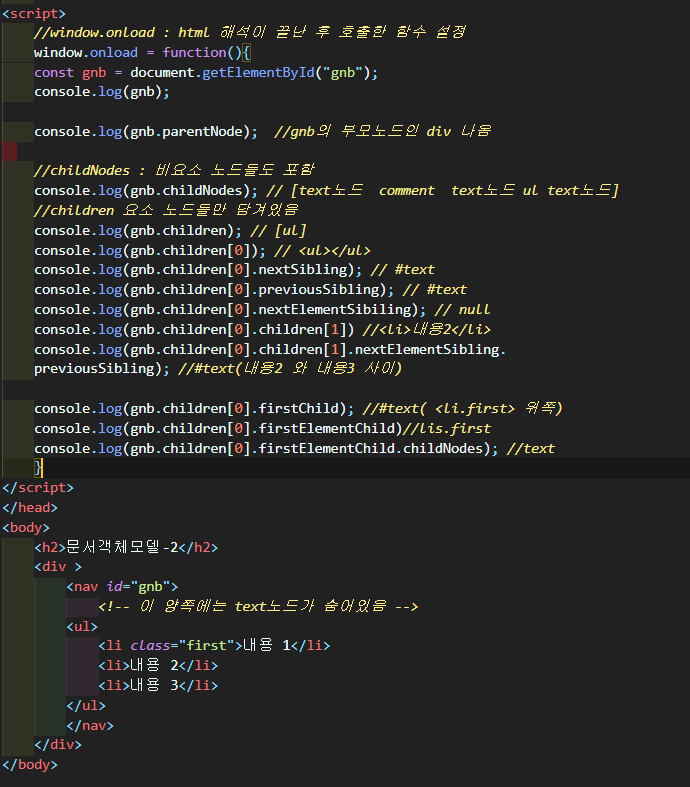The width and height of the screenshot is (690, 787).
Task: Click the closing </ul> tag
Action: [x=86, y=706]
